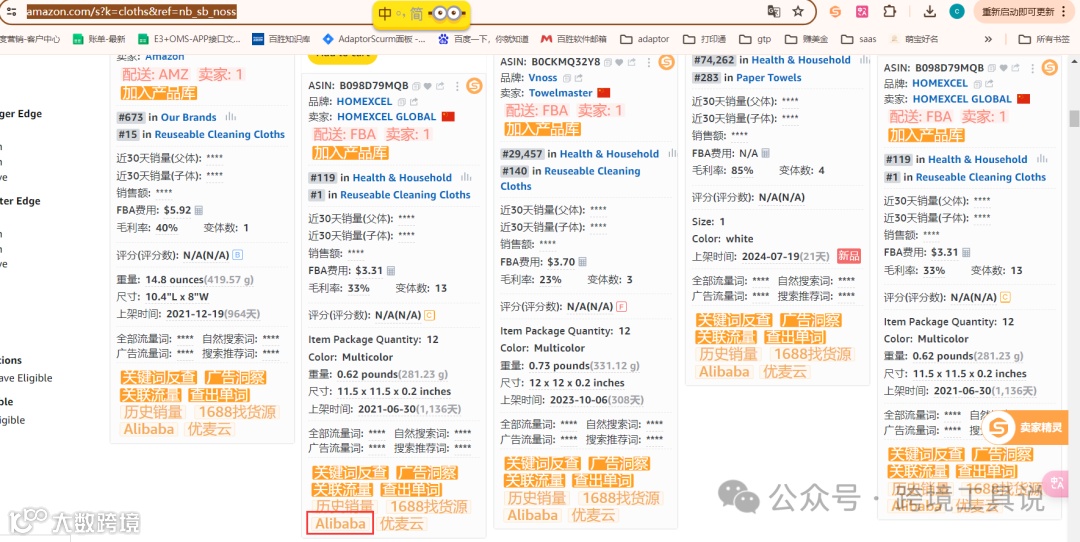This screenshot has width=1080, height=542.
Task: Open the site information icon in address bar
Action: point(11,11)
